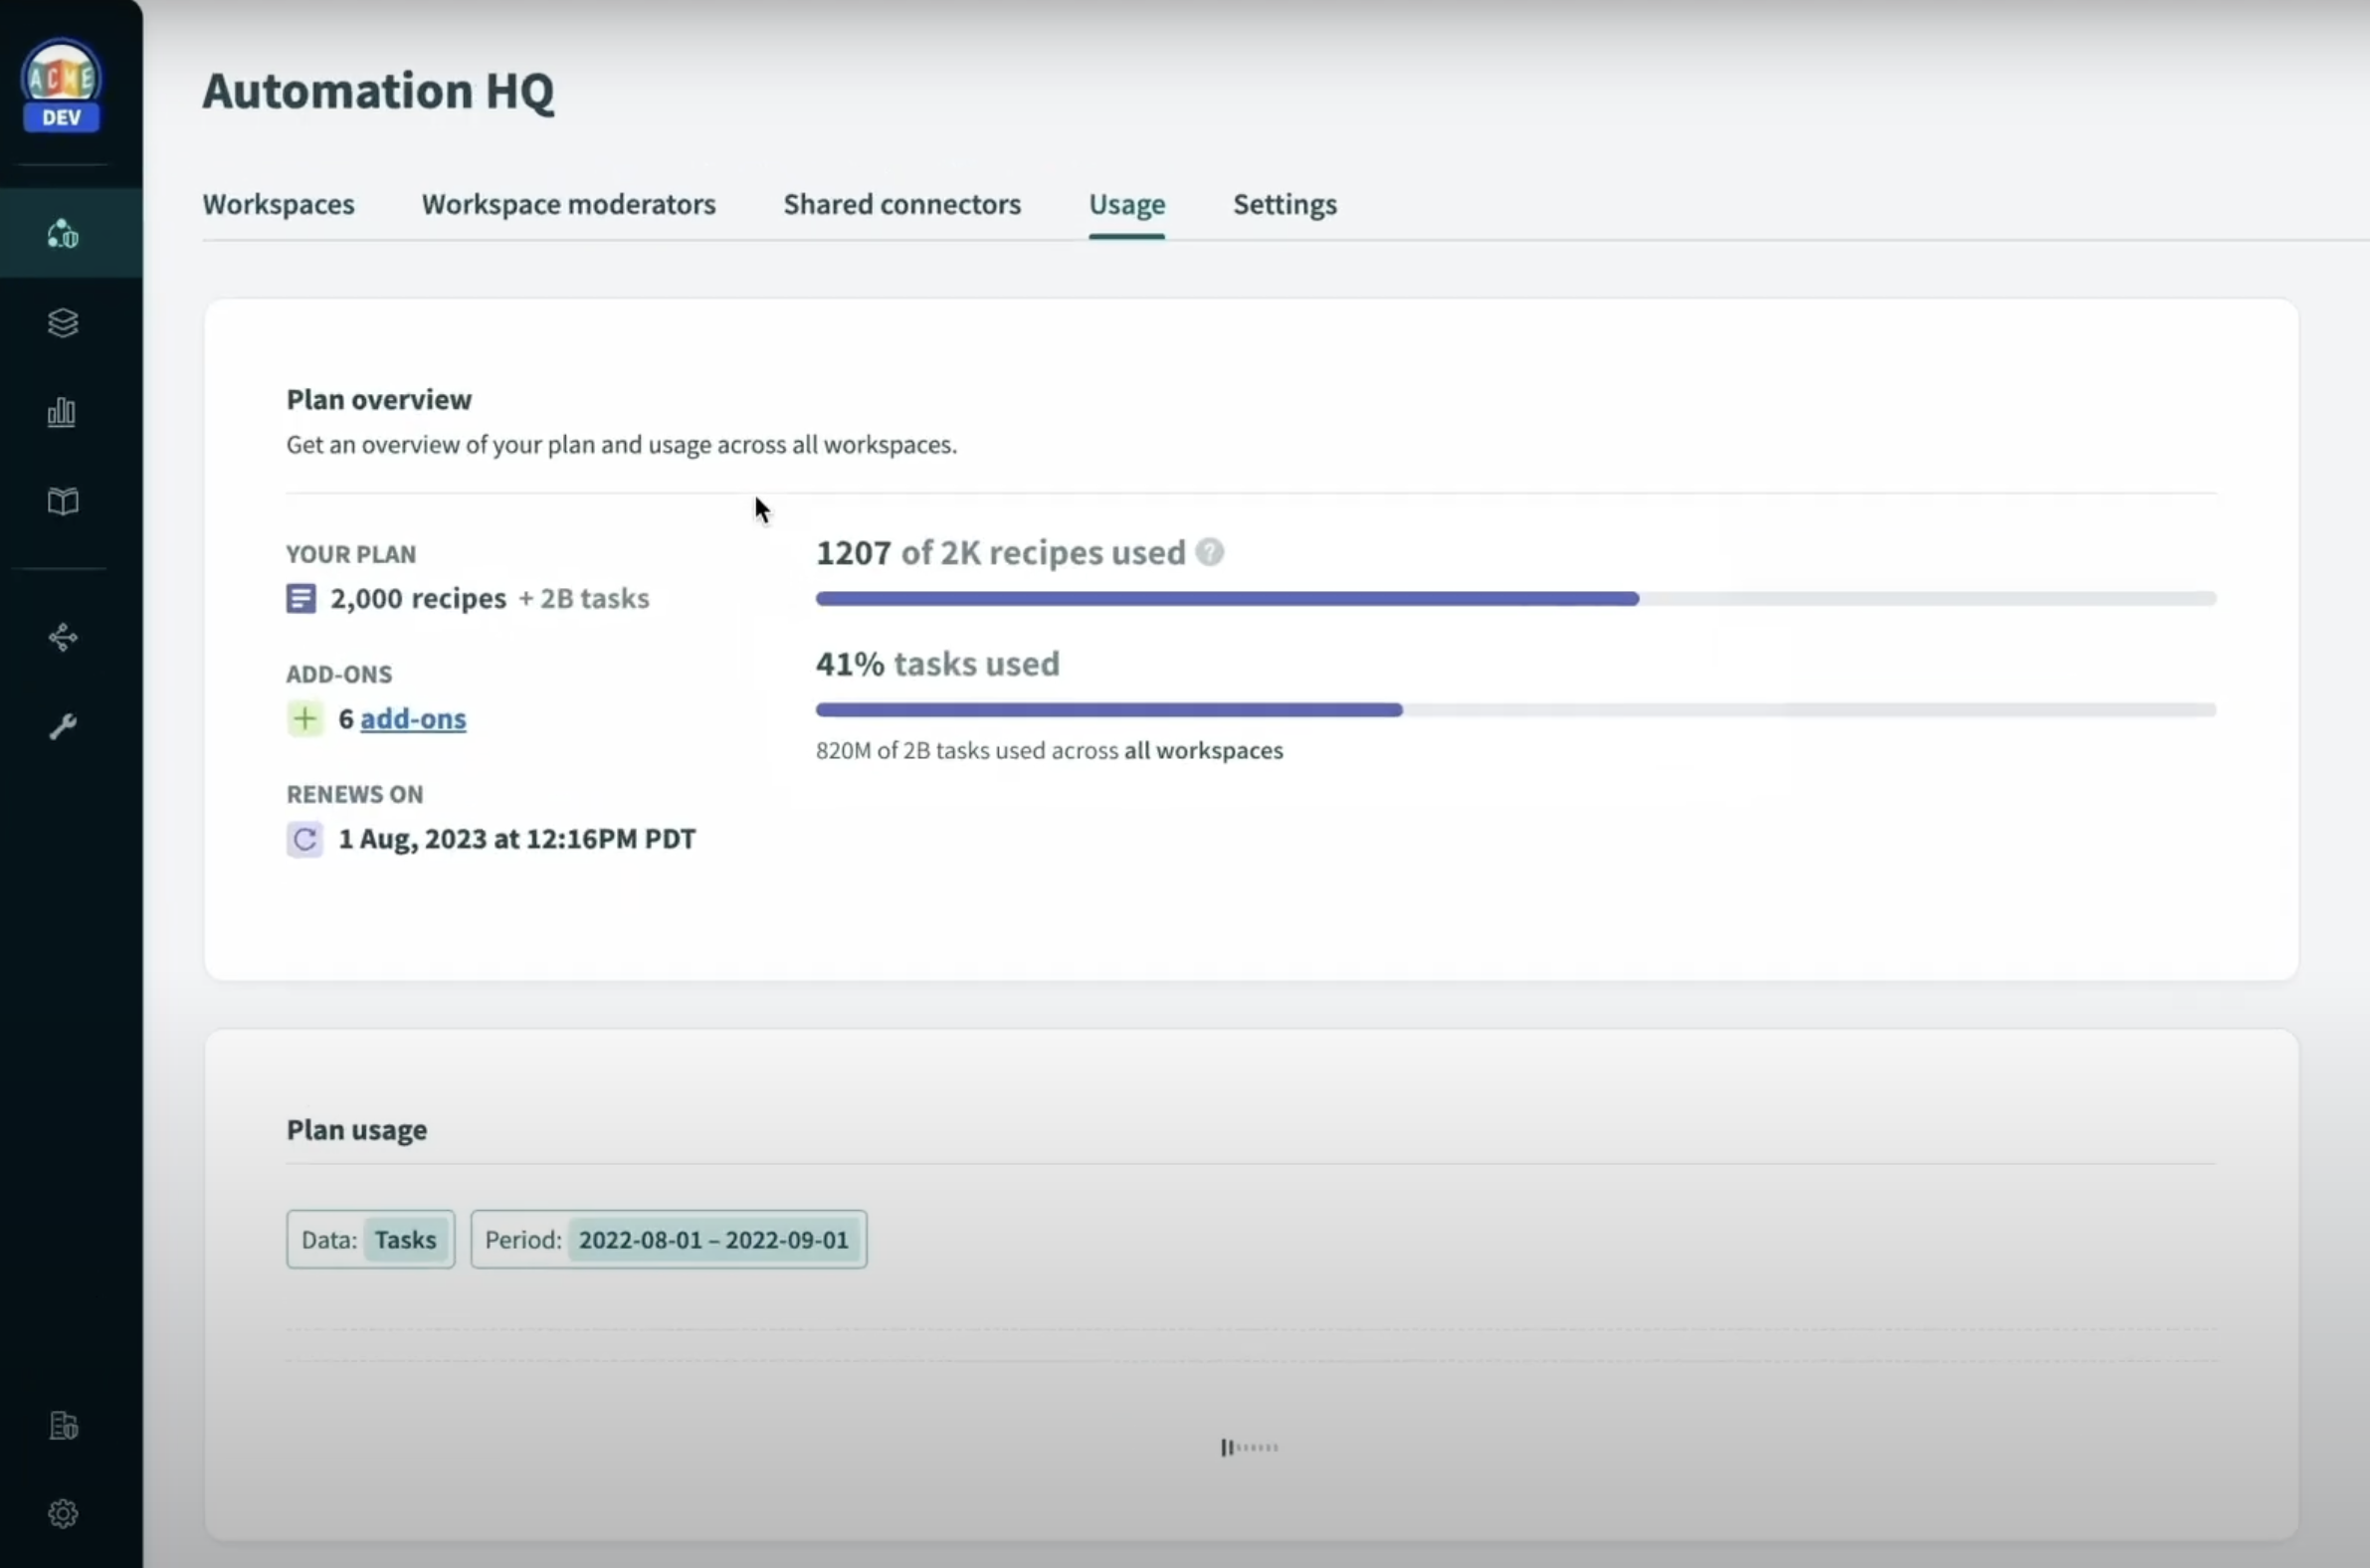This screenshot has width=2370, height=1568.
Task: Click the recipes question-mark help bubble
Action: [1209, 551]
